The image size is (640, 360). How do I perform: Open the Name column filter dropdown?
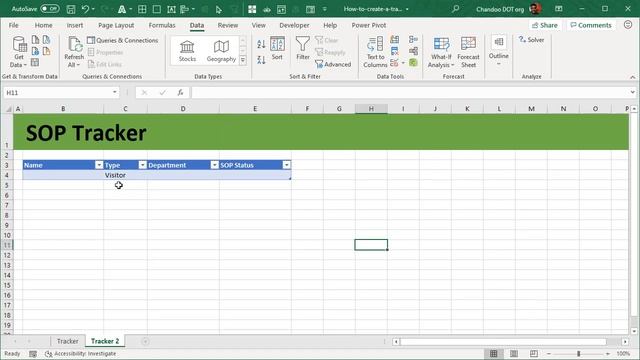click(x=99, y=165)
